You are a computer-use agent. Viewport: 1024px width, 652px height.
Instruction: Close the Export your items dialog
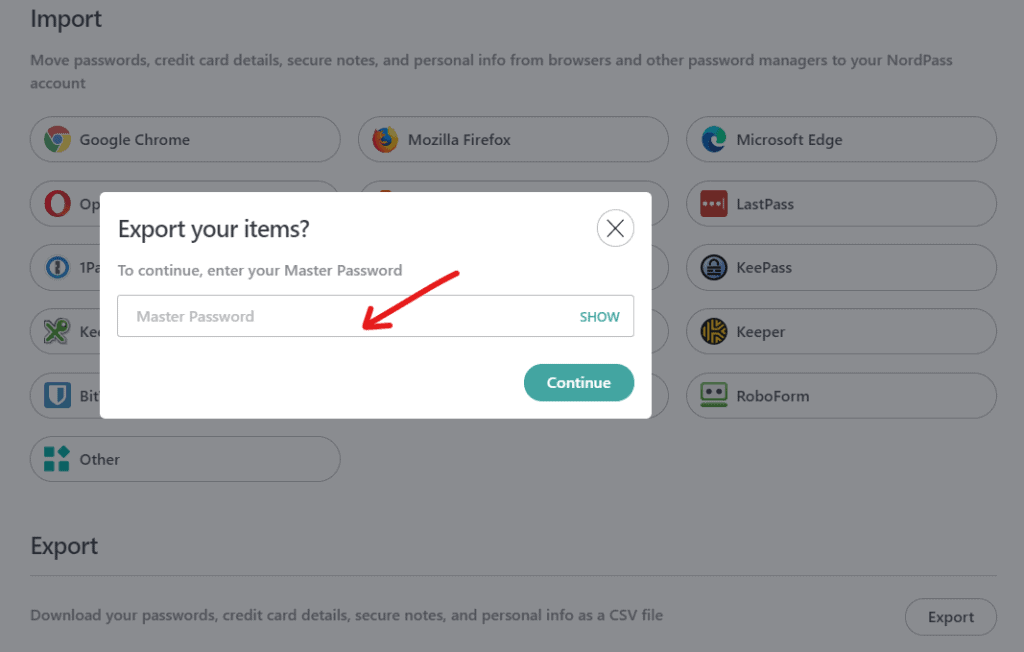pyautogui.click(x=615, y=229)
